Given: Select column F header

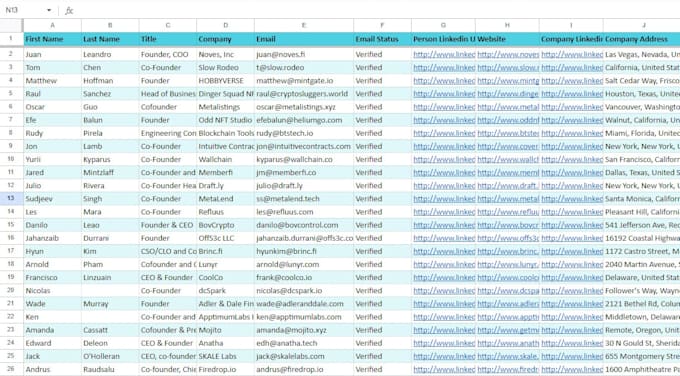Looking at the screenshot, I should tap(382, 25).
